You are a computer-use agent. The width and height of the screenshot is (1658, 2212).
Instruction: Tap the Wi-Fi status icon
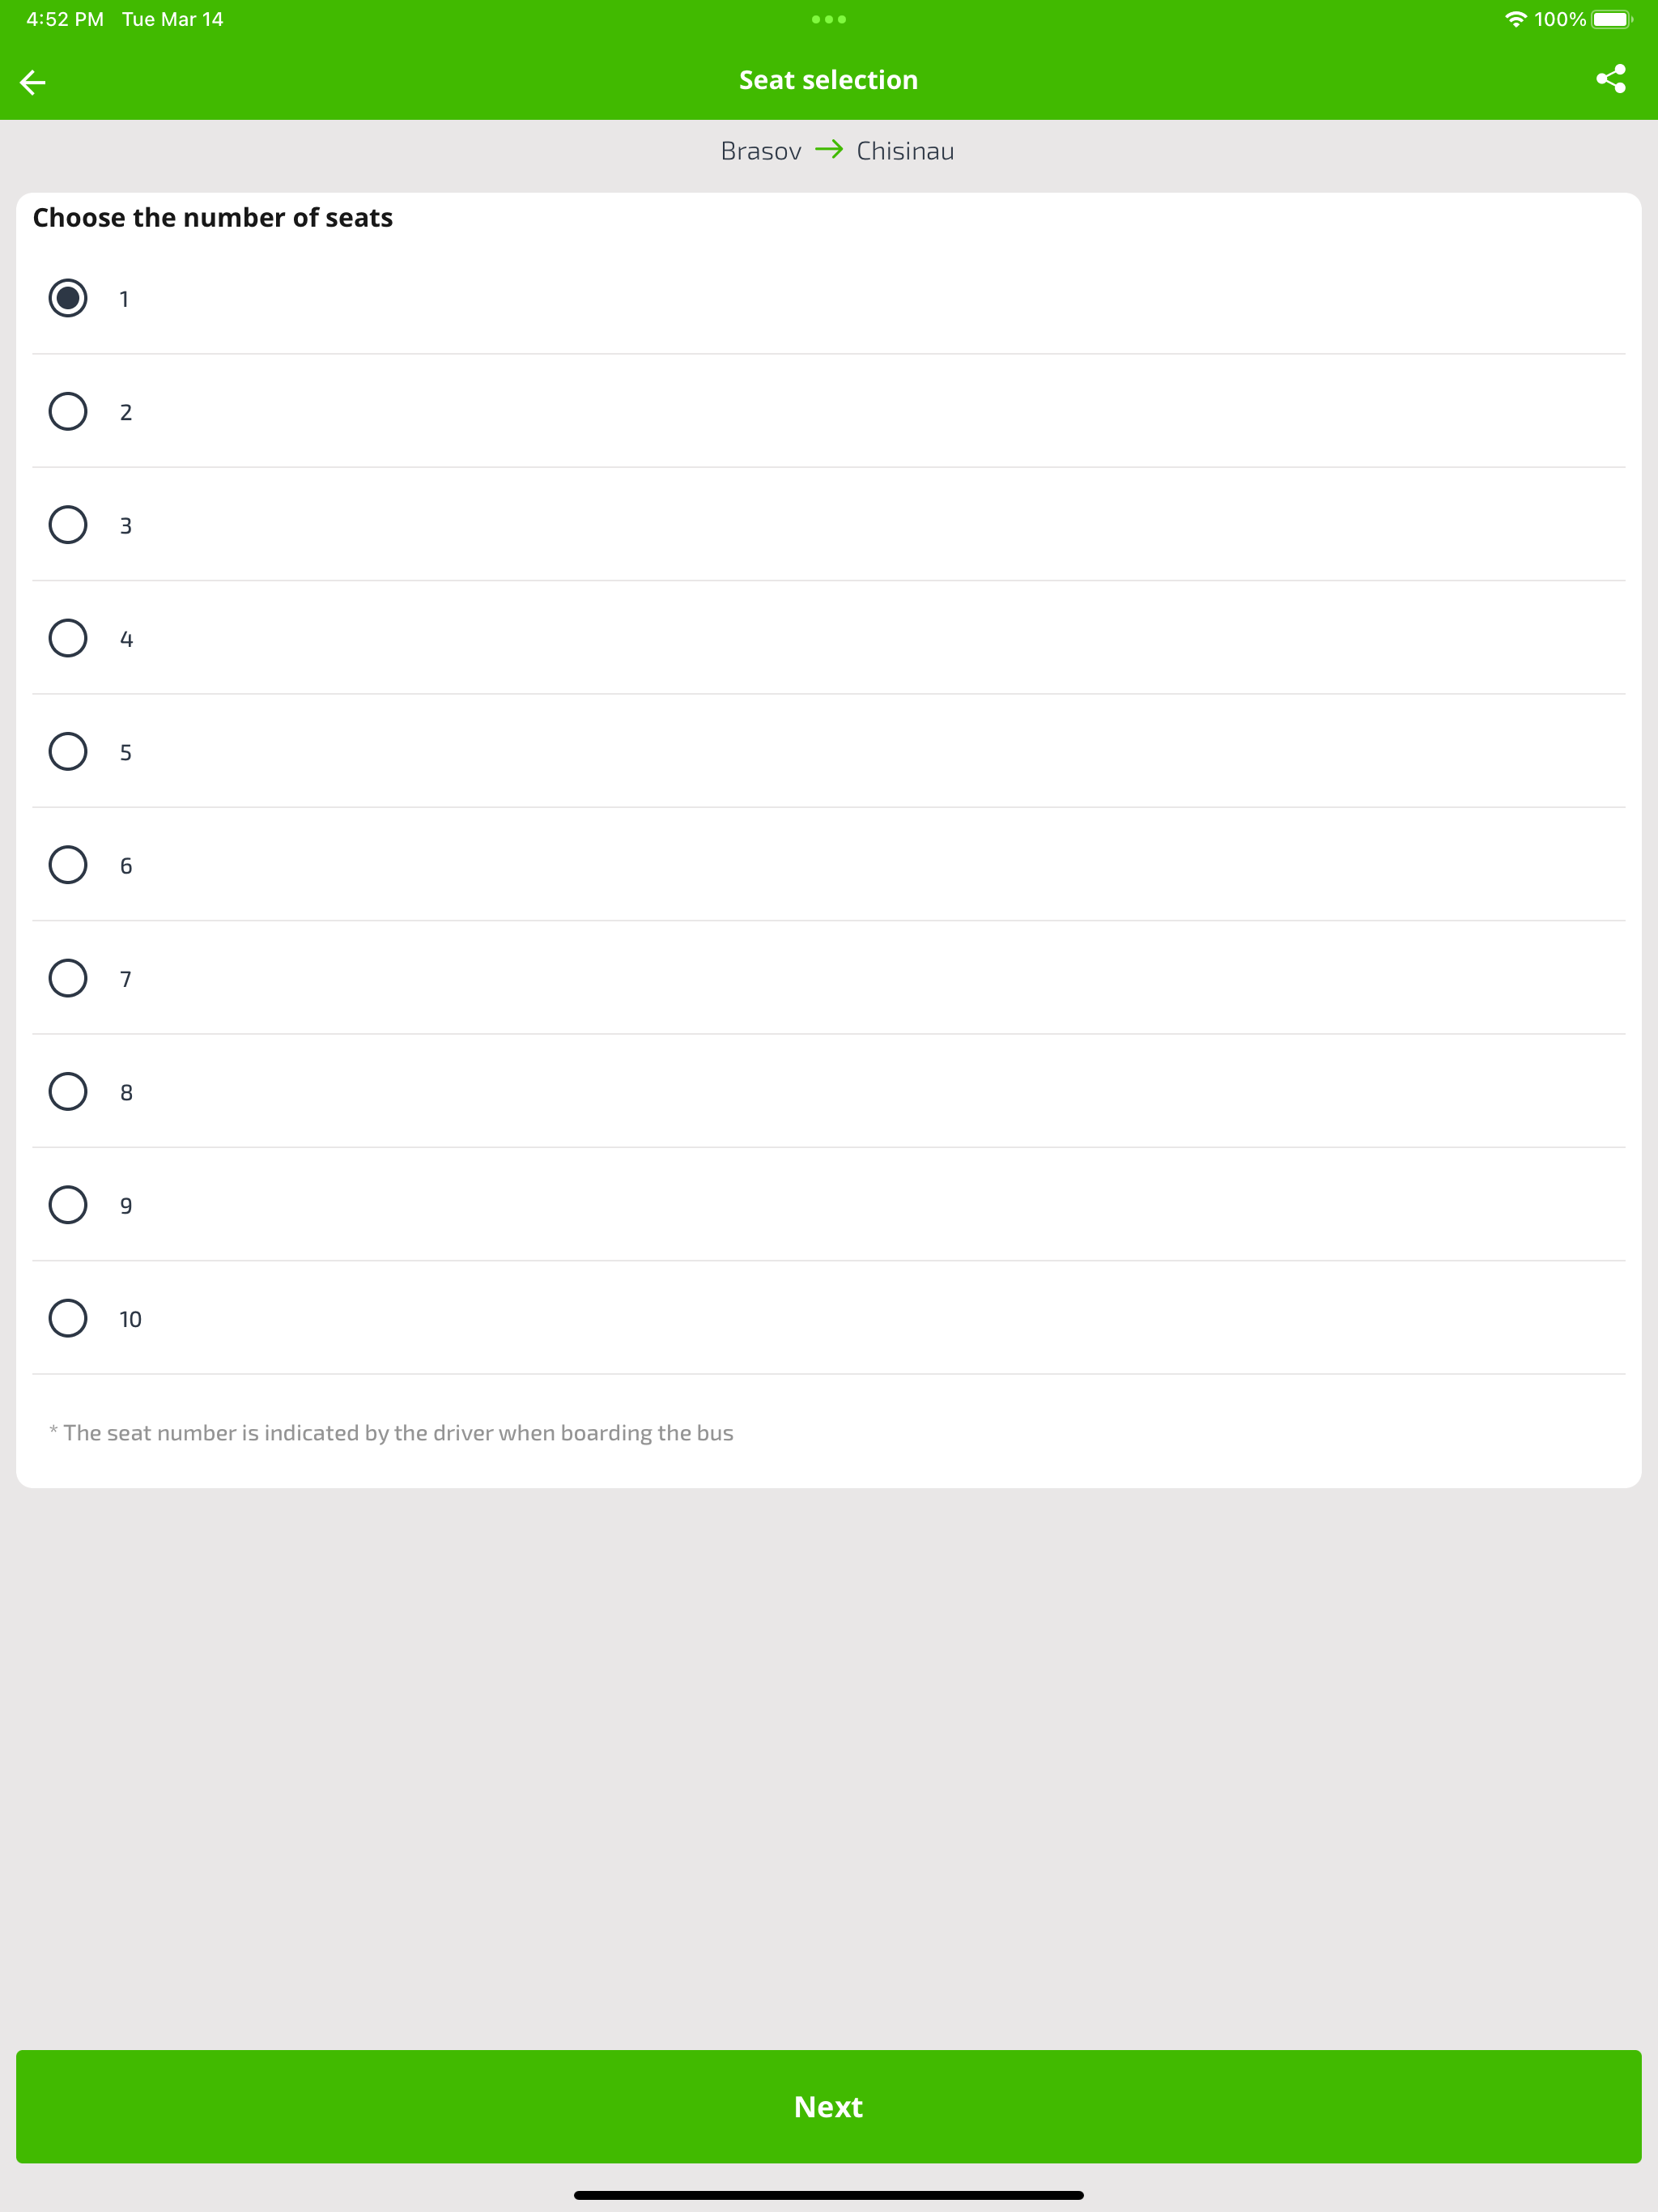tap(1515, 19)
